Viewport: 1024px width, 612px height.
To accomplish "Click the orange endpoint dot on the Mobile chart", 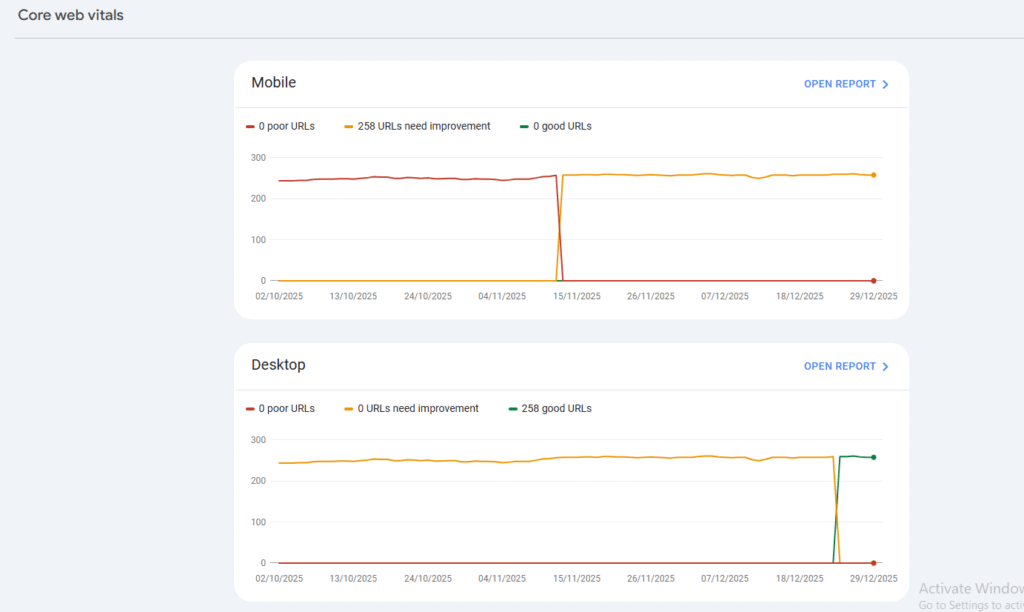I will pos(873,173).
